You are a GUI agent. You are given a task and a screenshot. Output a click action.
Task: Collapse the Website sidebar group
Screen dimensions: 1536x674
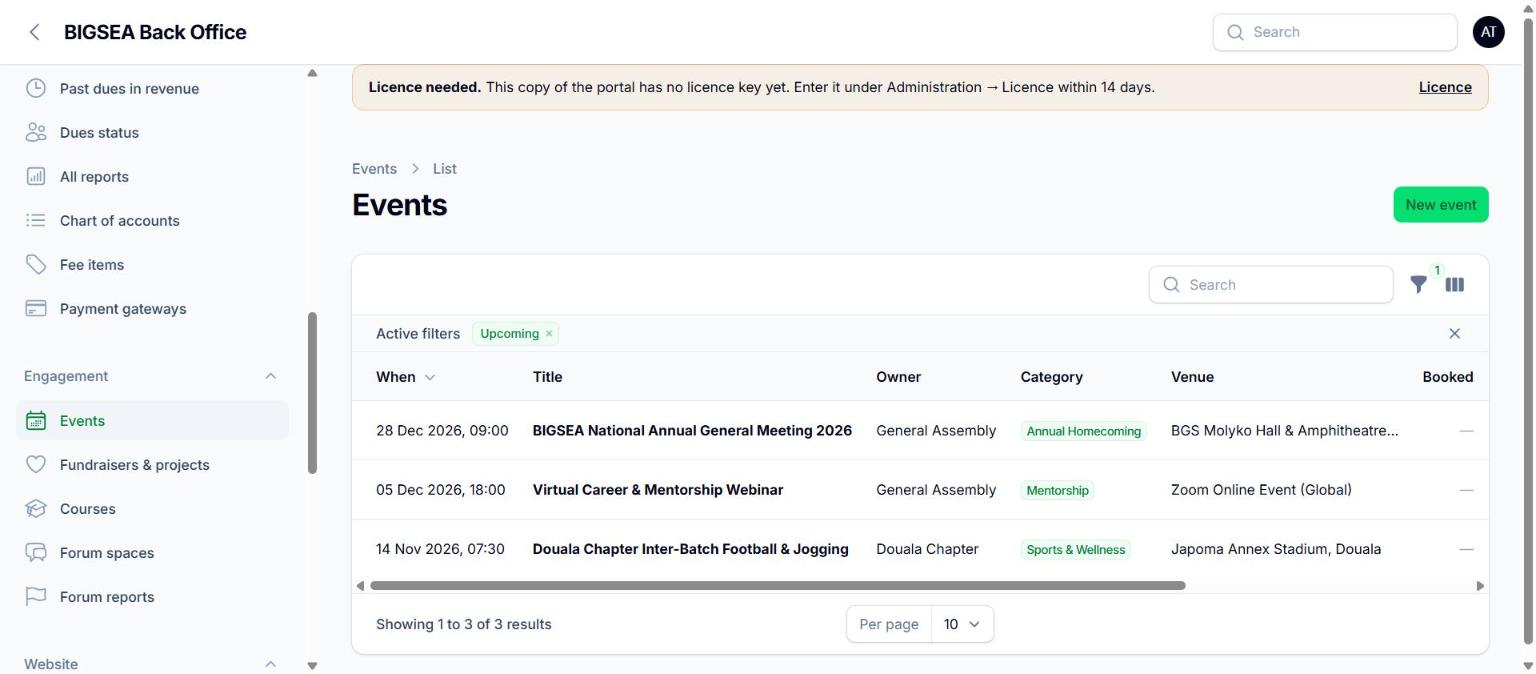click(x=270, y=664)
